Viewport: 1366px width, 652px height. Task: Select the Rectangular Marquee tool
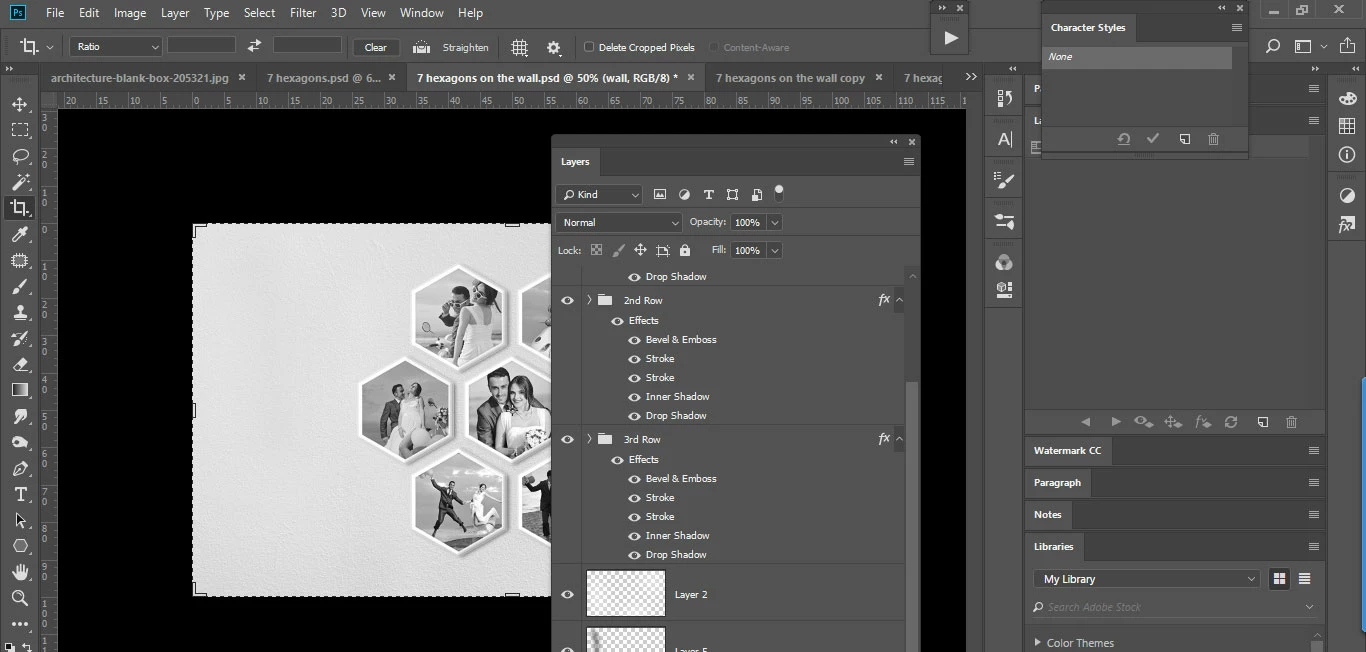point(20,130)
